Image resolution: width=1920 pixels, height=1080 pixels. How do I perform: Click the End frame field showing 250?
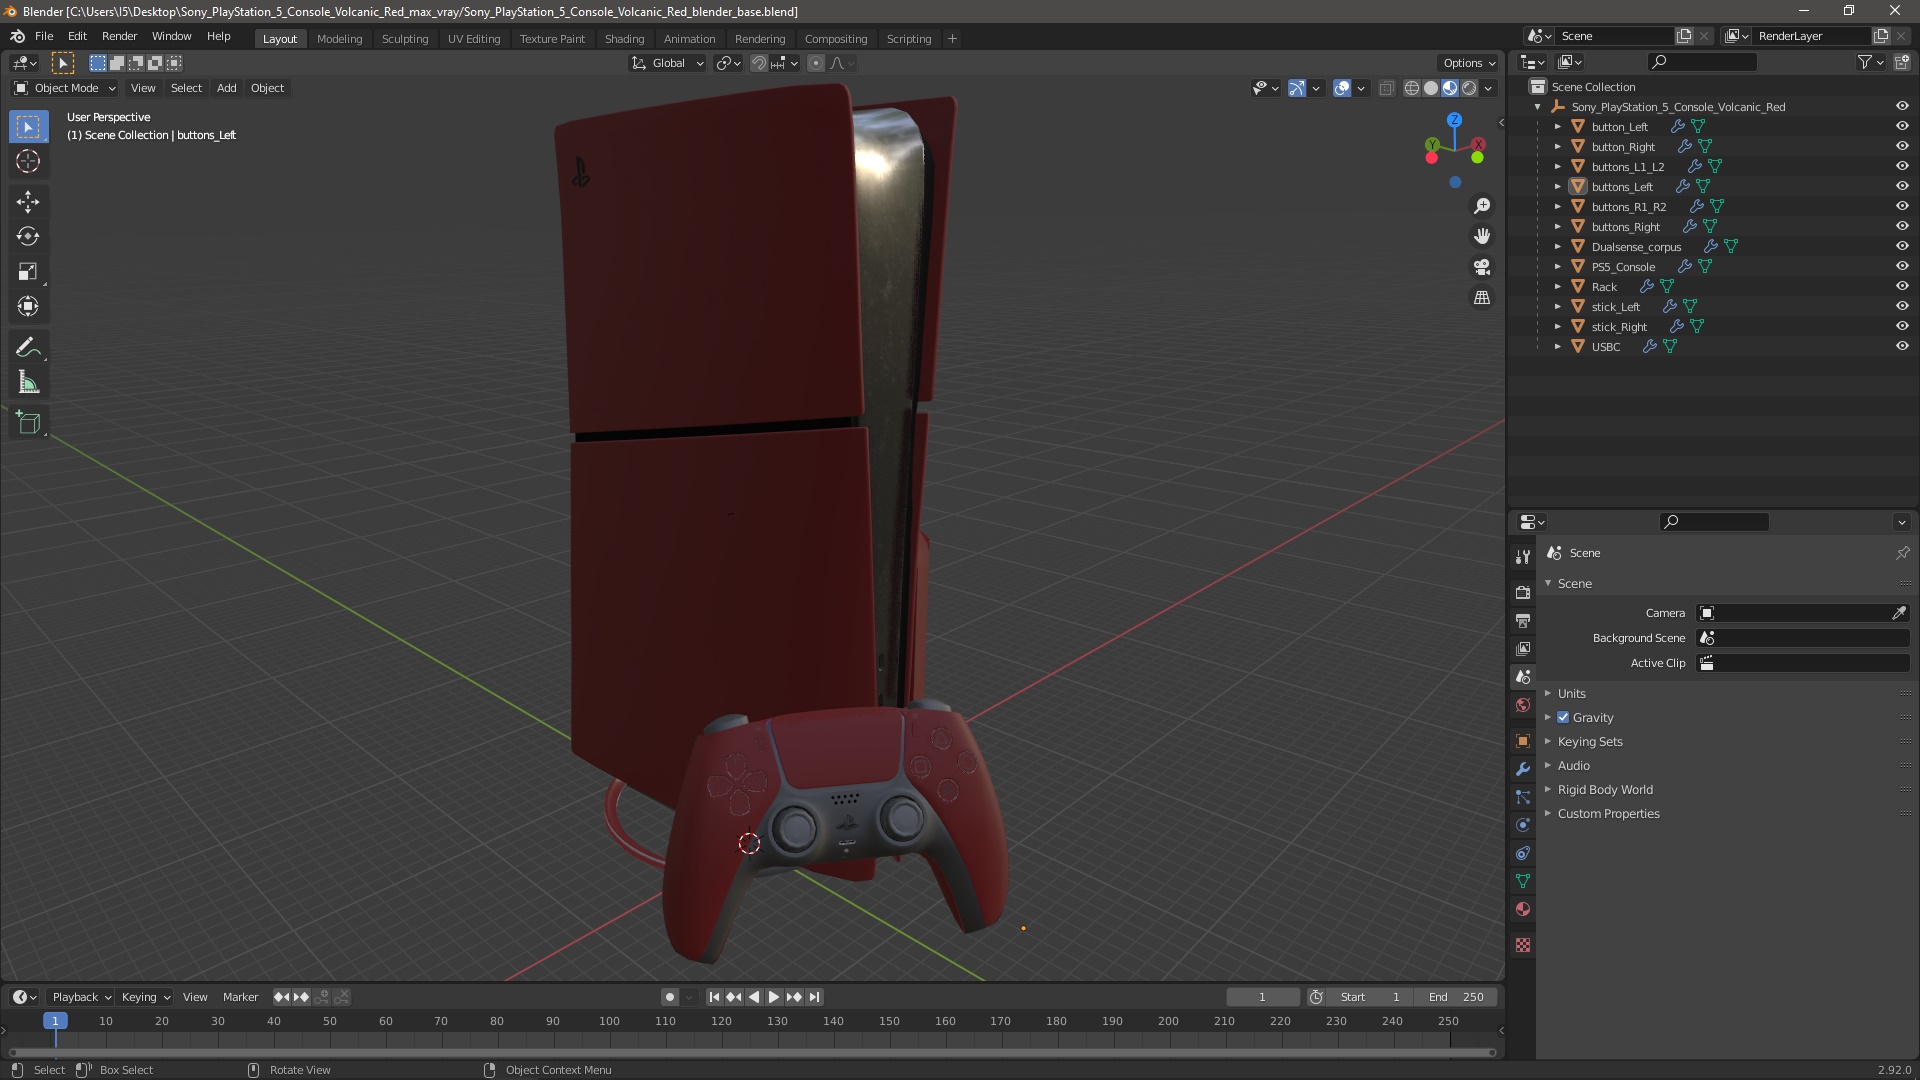pyautogui.click(x=1456, y=997)
